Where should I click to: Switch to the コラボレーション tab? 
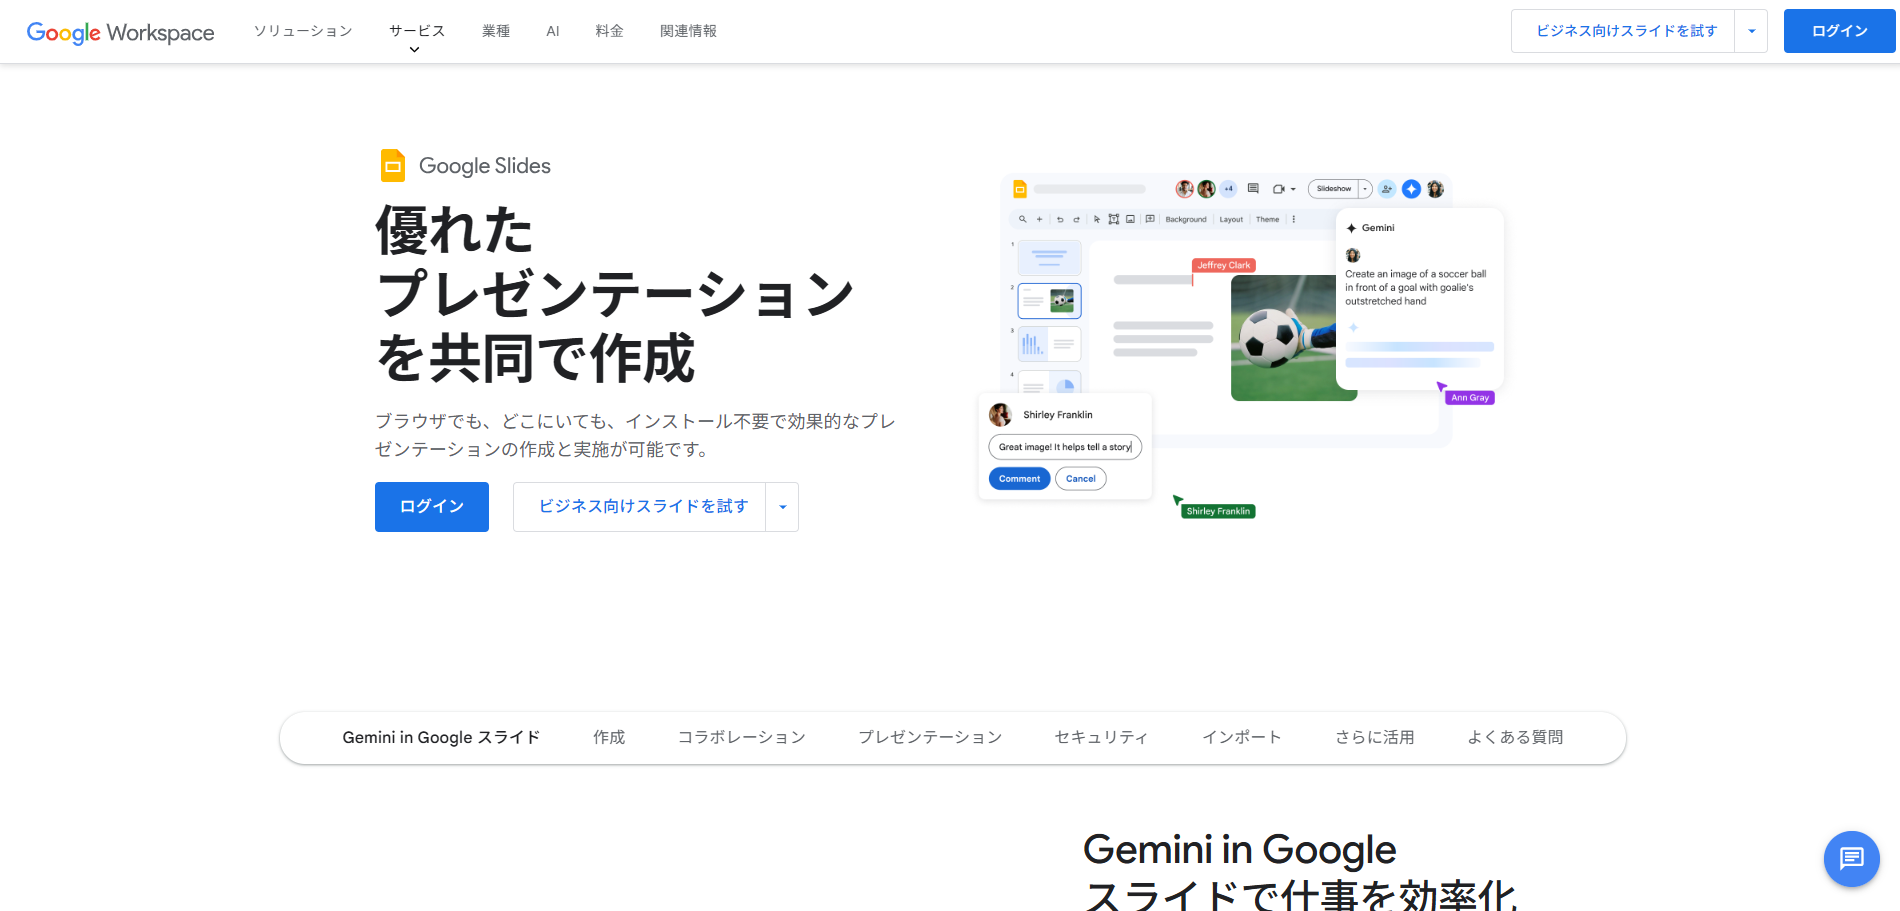click(742, 738)
